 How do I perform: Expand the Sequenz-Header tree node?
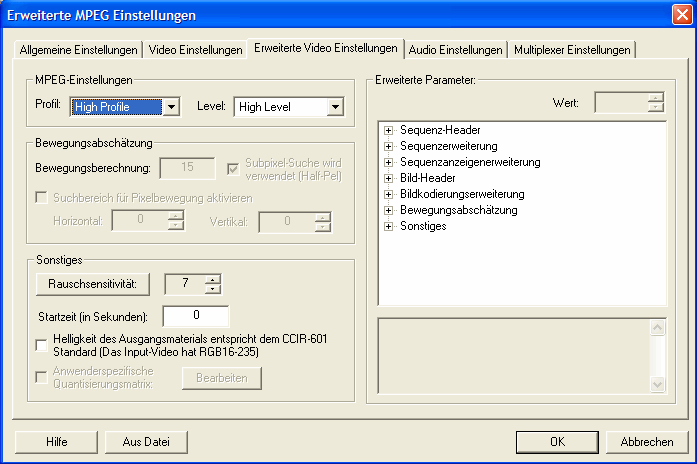(x=389, y=131)
